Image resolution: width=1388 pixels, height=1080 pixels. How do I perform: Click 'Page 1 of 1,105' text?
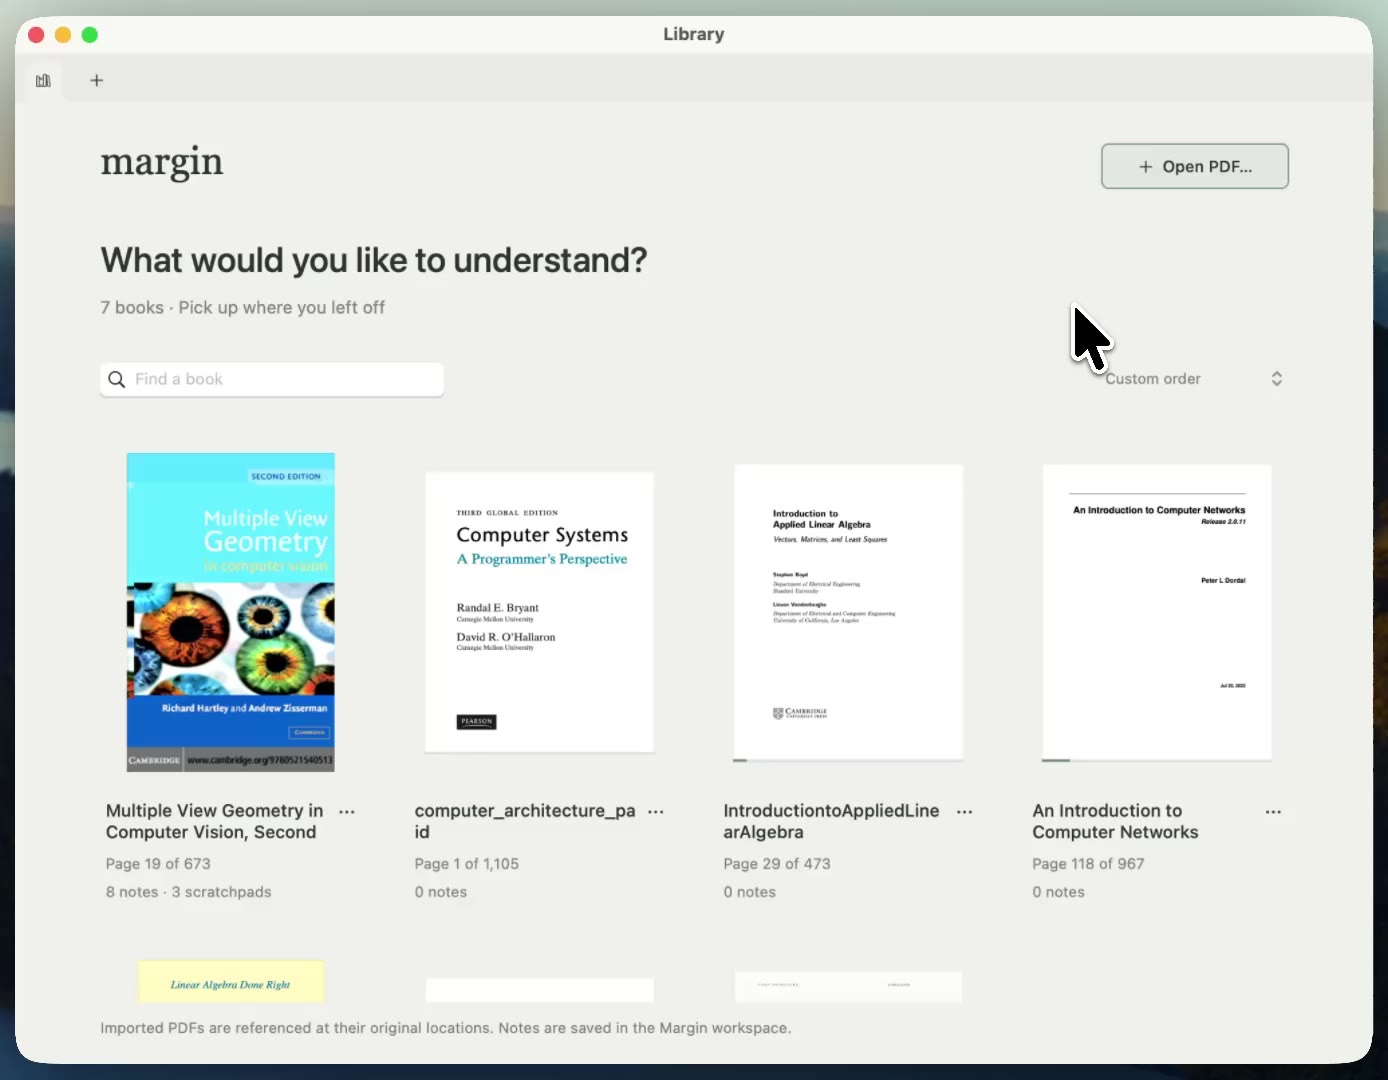467,864
